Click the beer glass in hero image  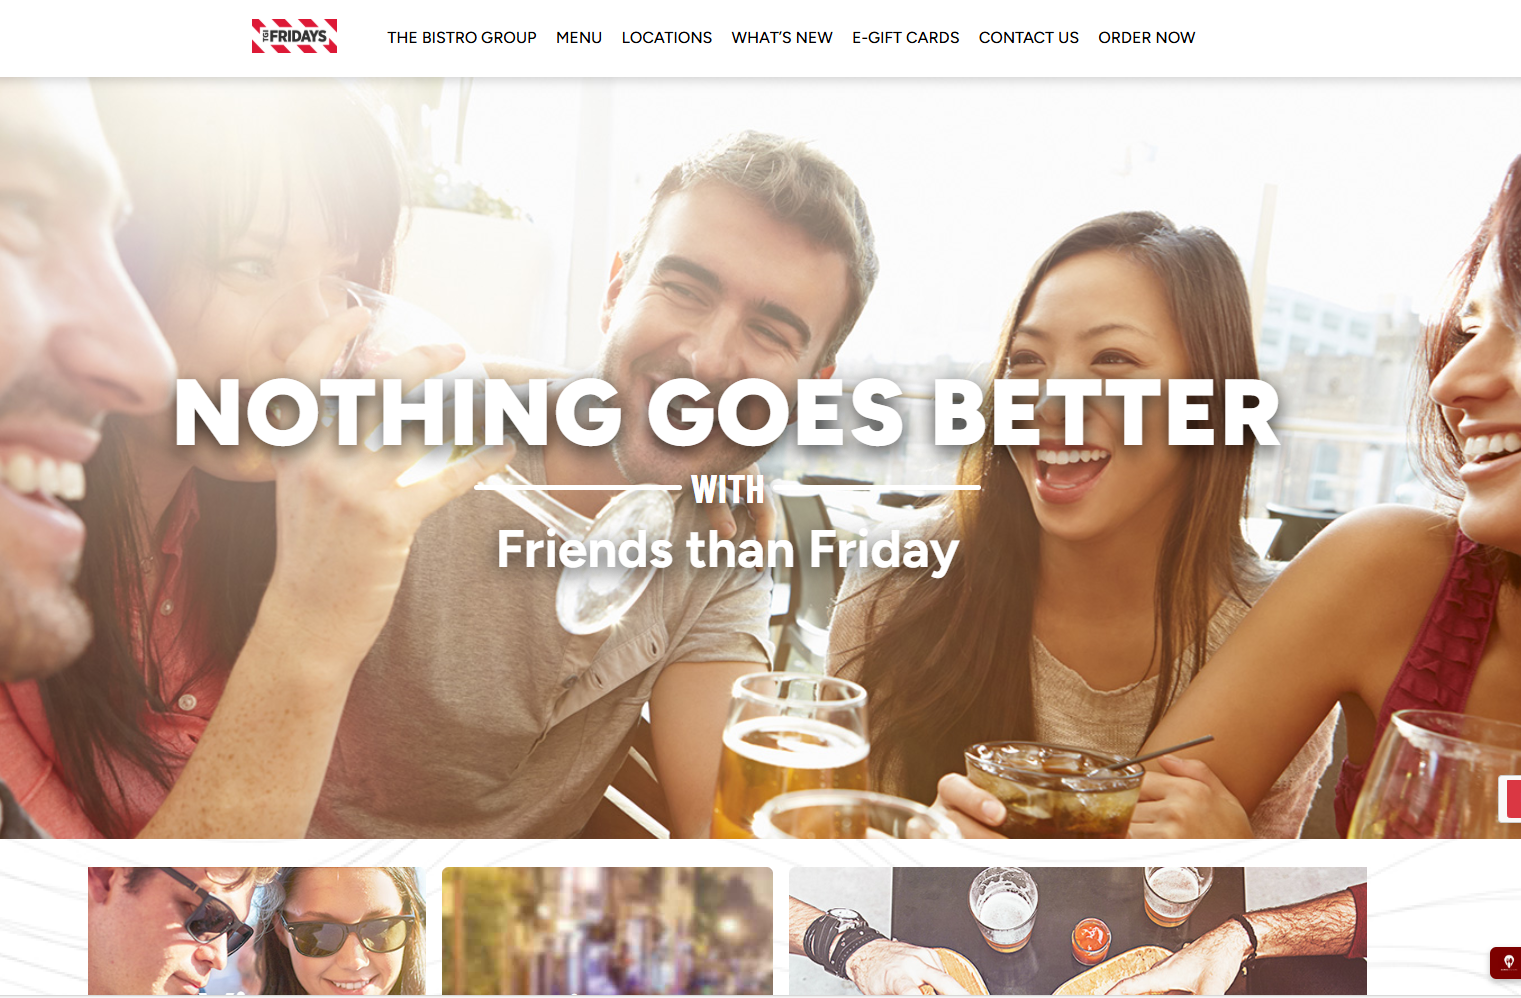(795, 755)
